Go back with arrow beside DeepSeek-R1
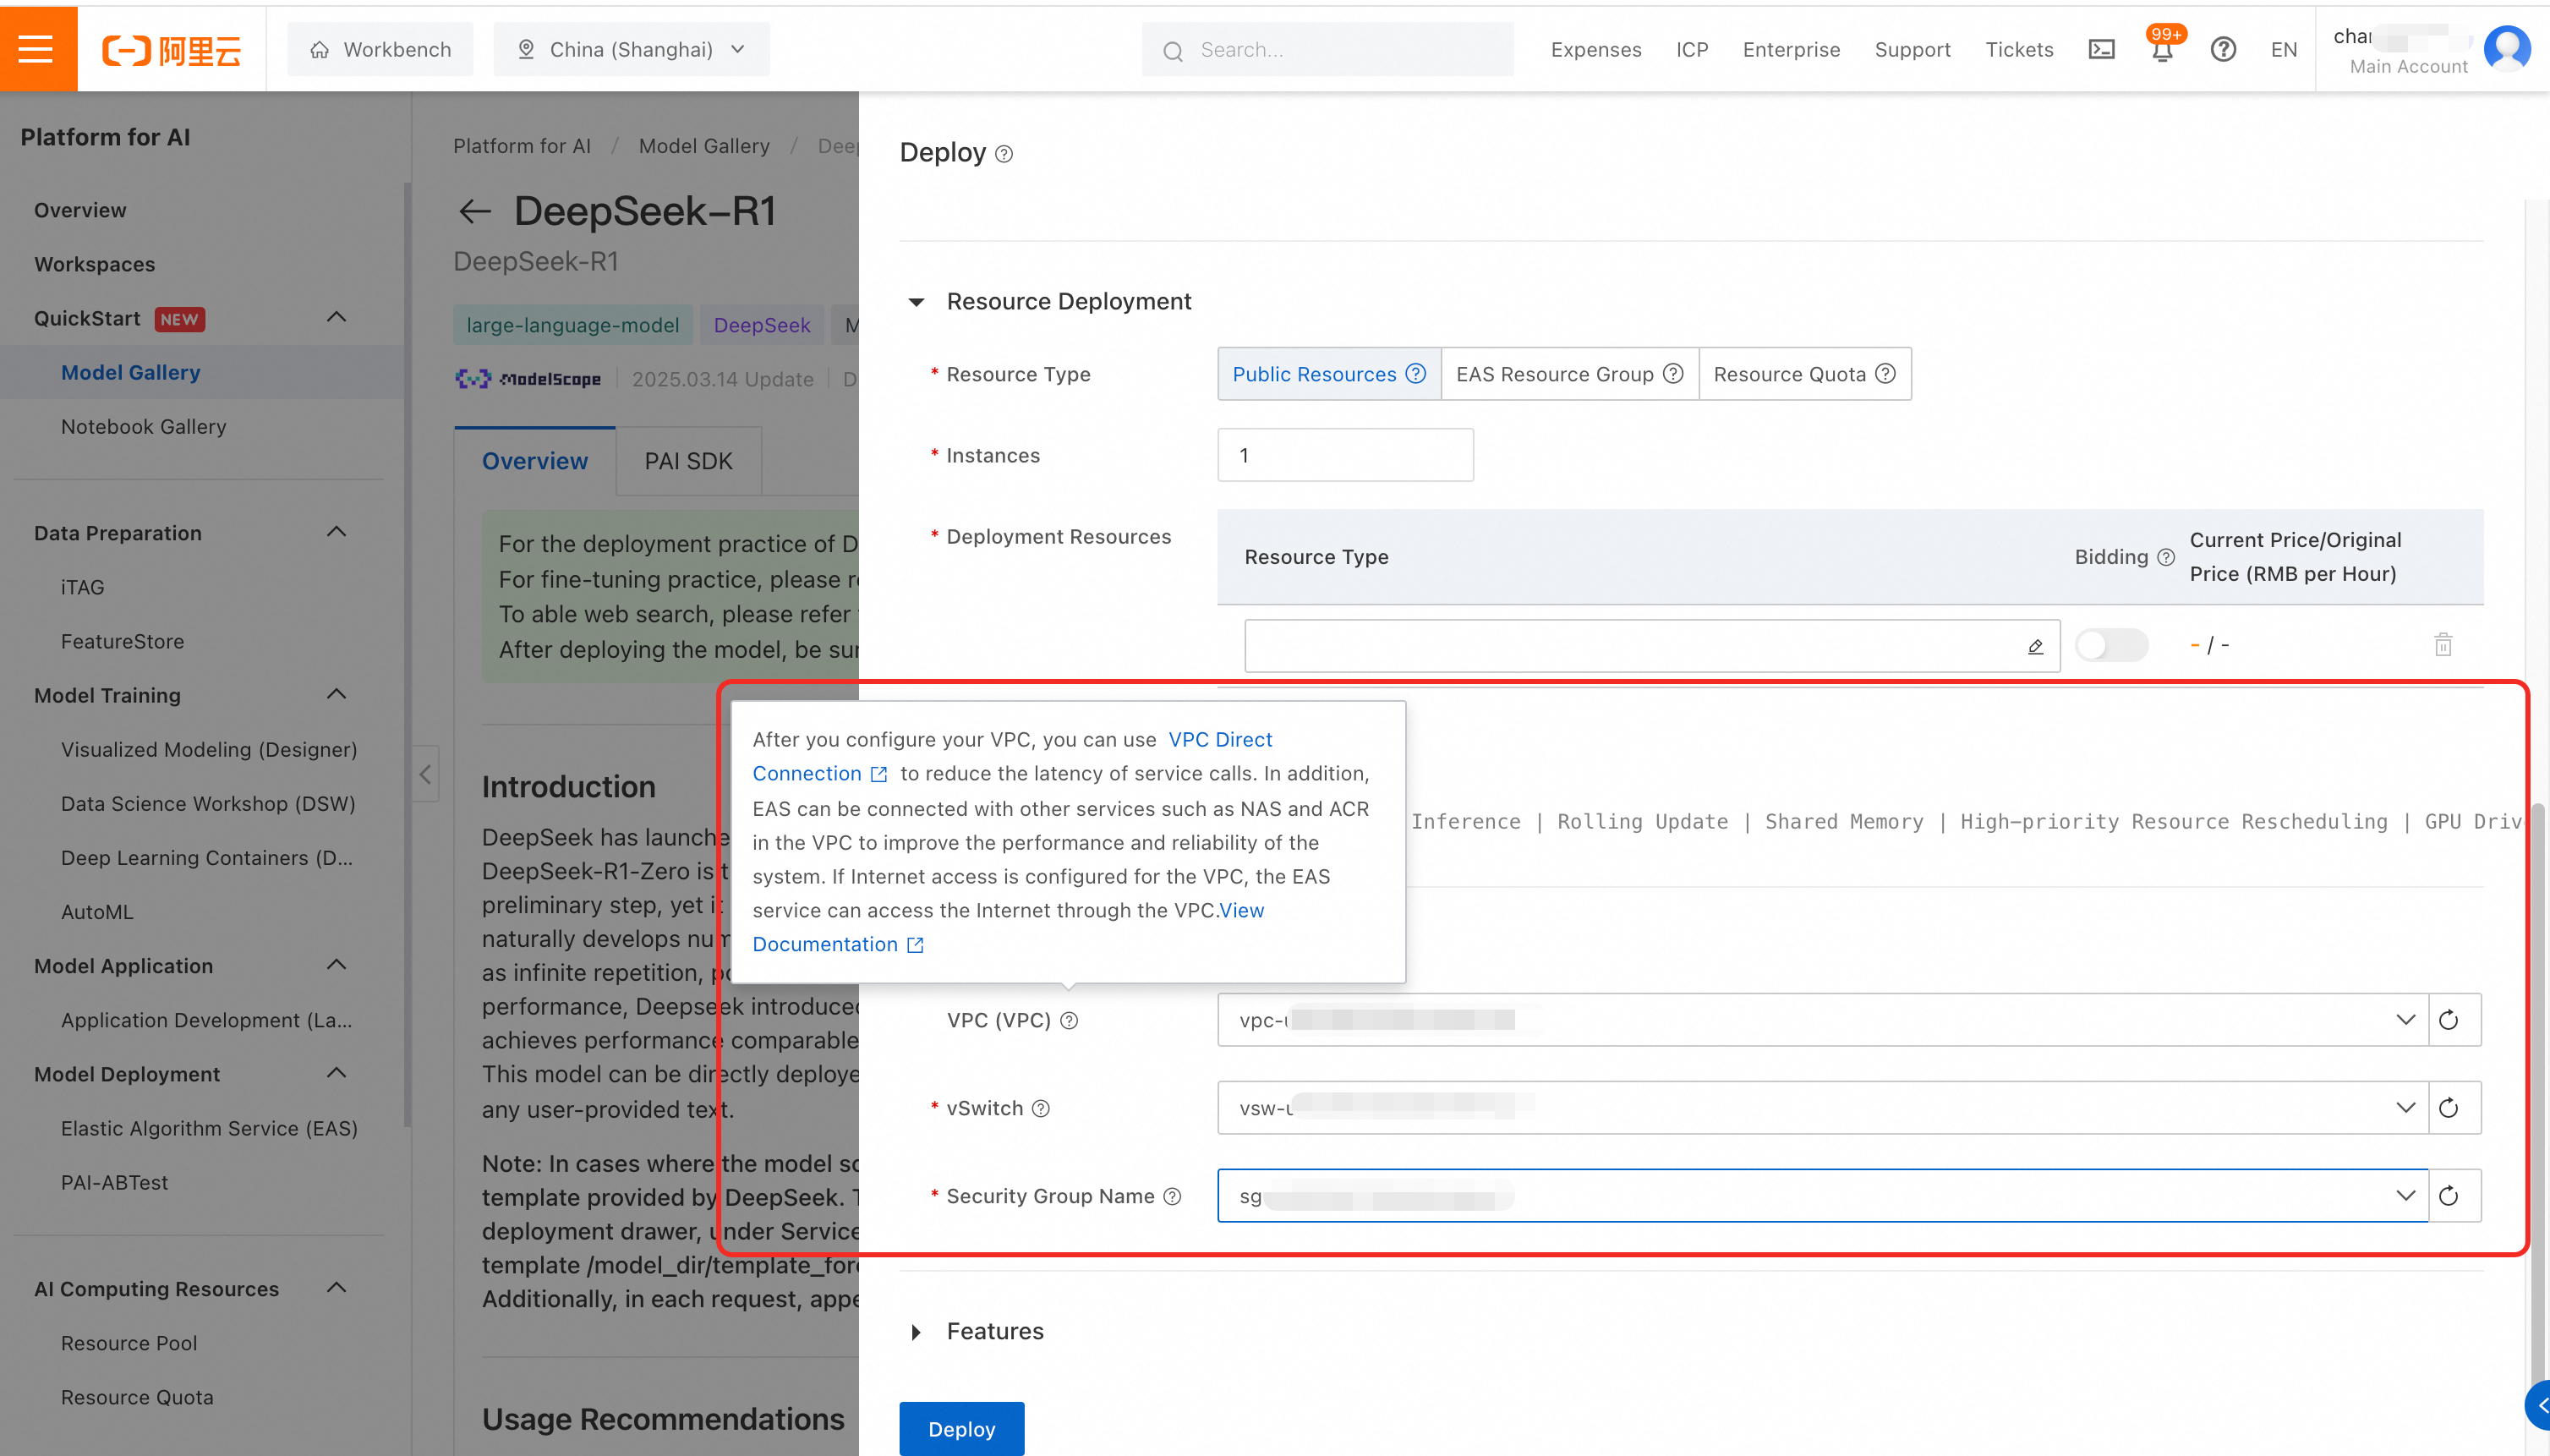Screen dimensions: 2550x1456 pos(475,211)
